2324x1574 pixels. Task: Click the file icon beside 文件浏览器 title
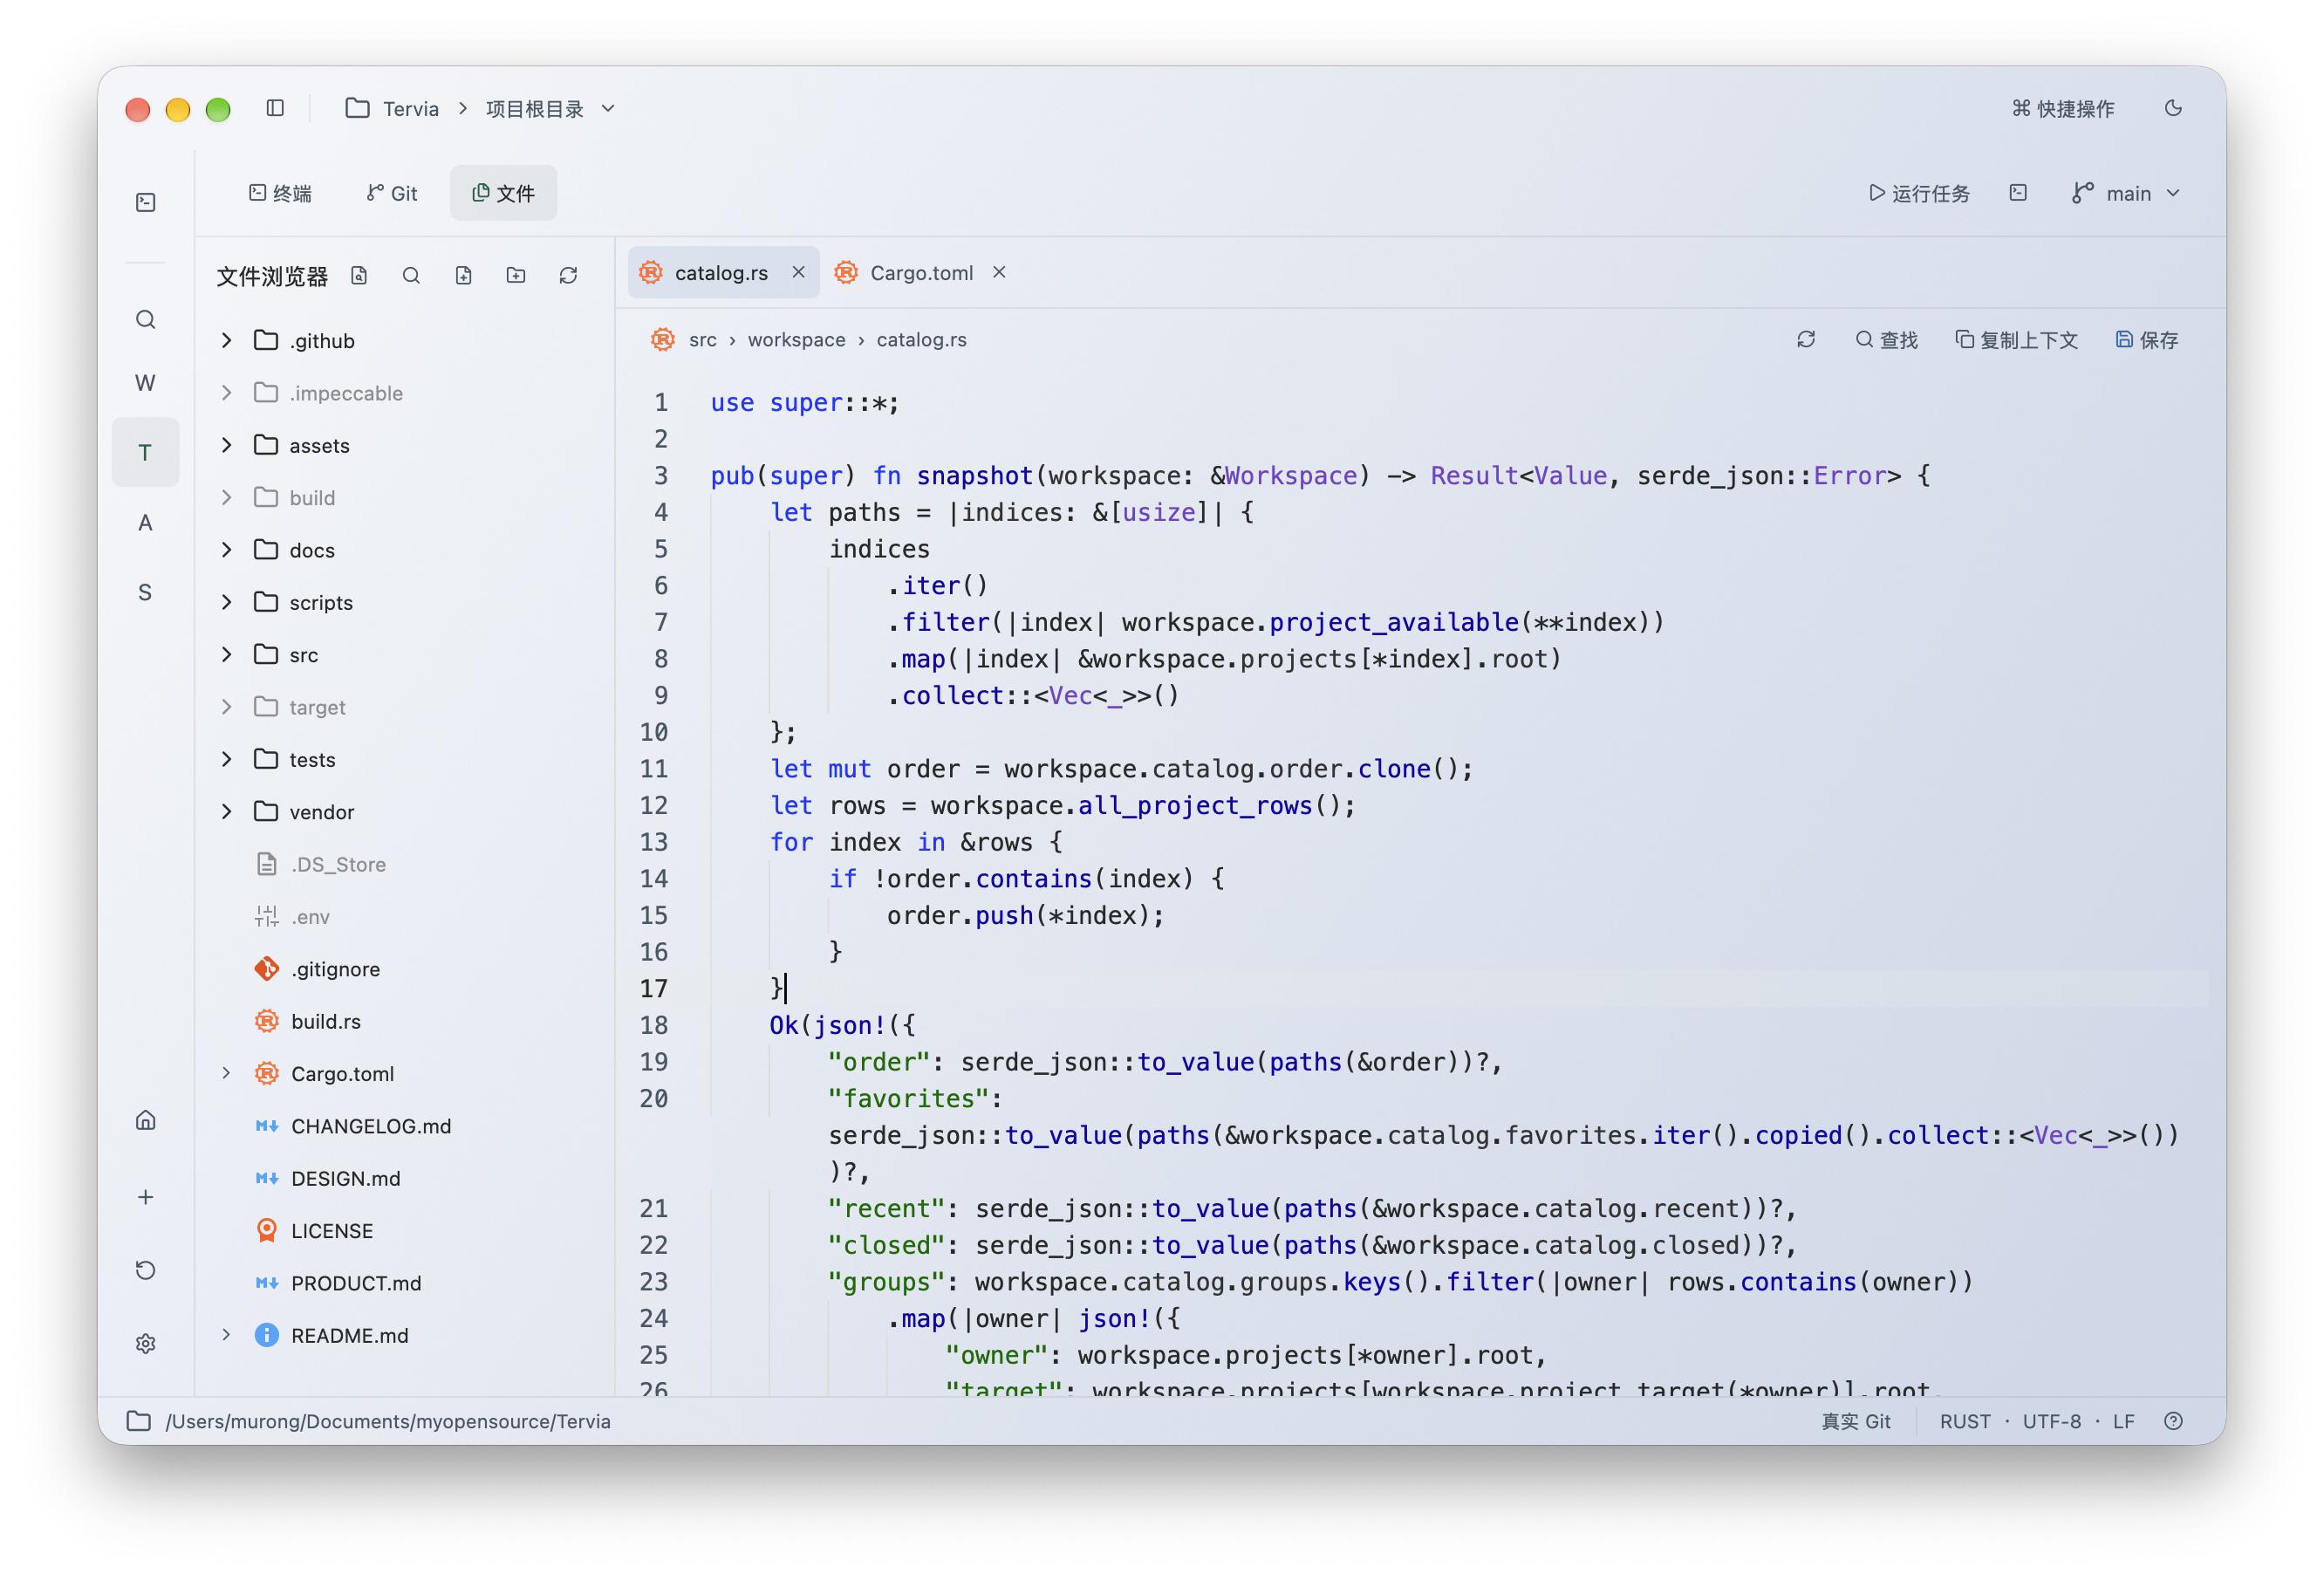pos(359,275)
